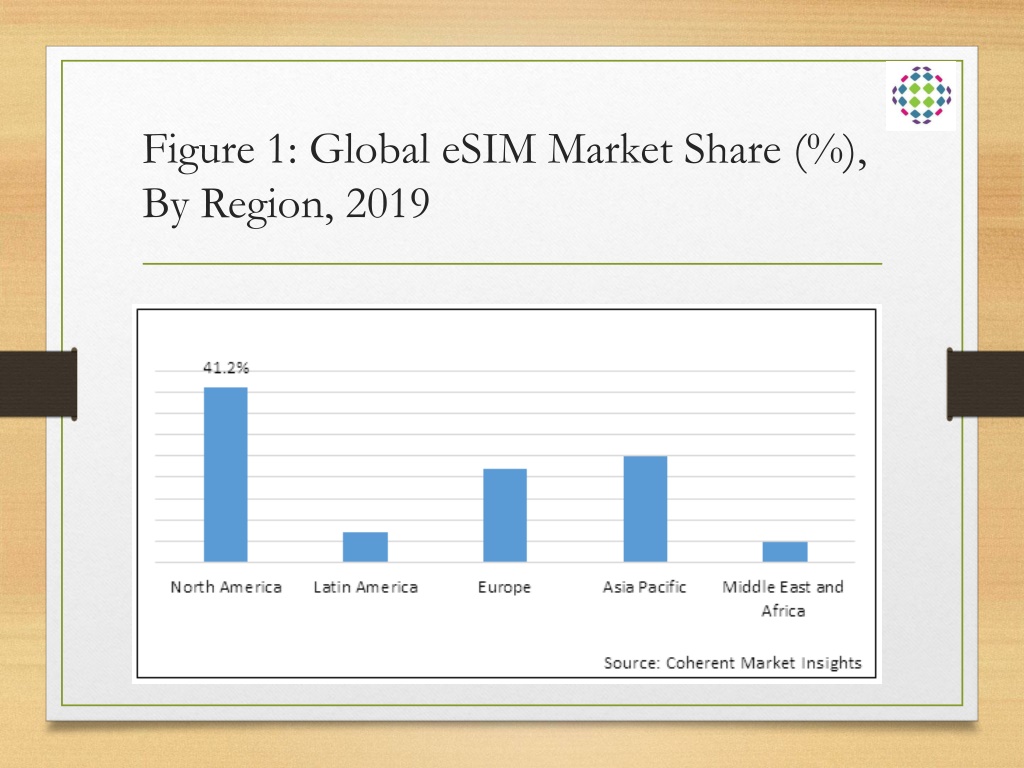Select the 'Asia Pacific' axis label
1024x768 pixels.
click(645, 587)
